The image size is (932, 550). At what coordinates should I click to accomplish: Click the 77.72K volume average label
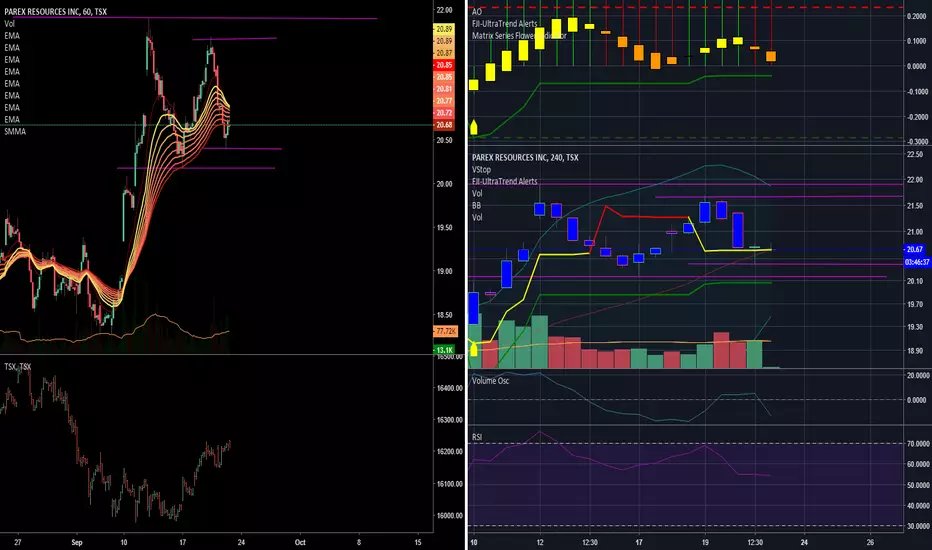[x=445, y=331]
